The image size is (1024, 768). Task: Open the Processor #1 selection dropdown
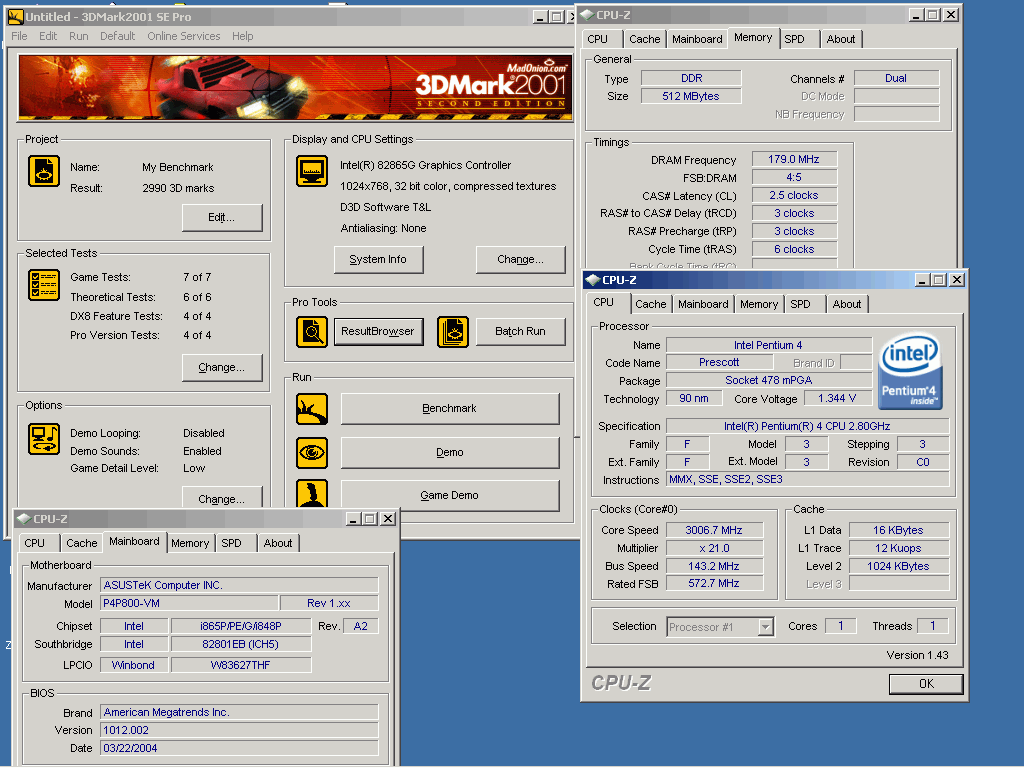[x=765, y=628]
